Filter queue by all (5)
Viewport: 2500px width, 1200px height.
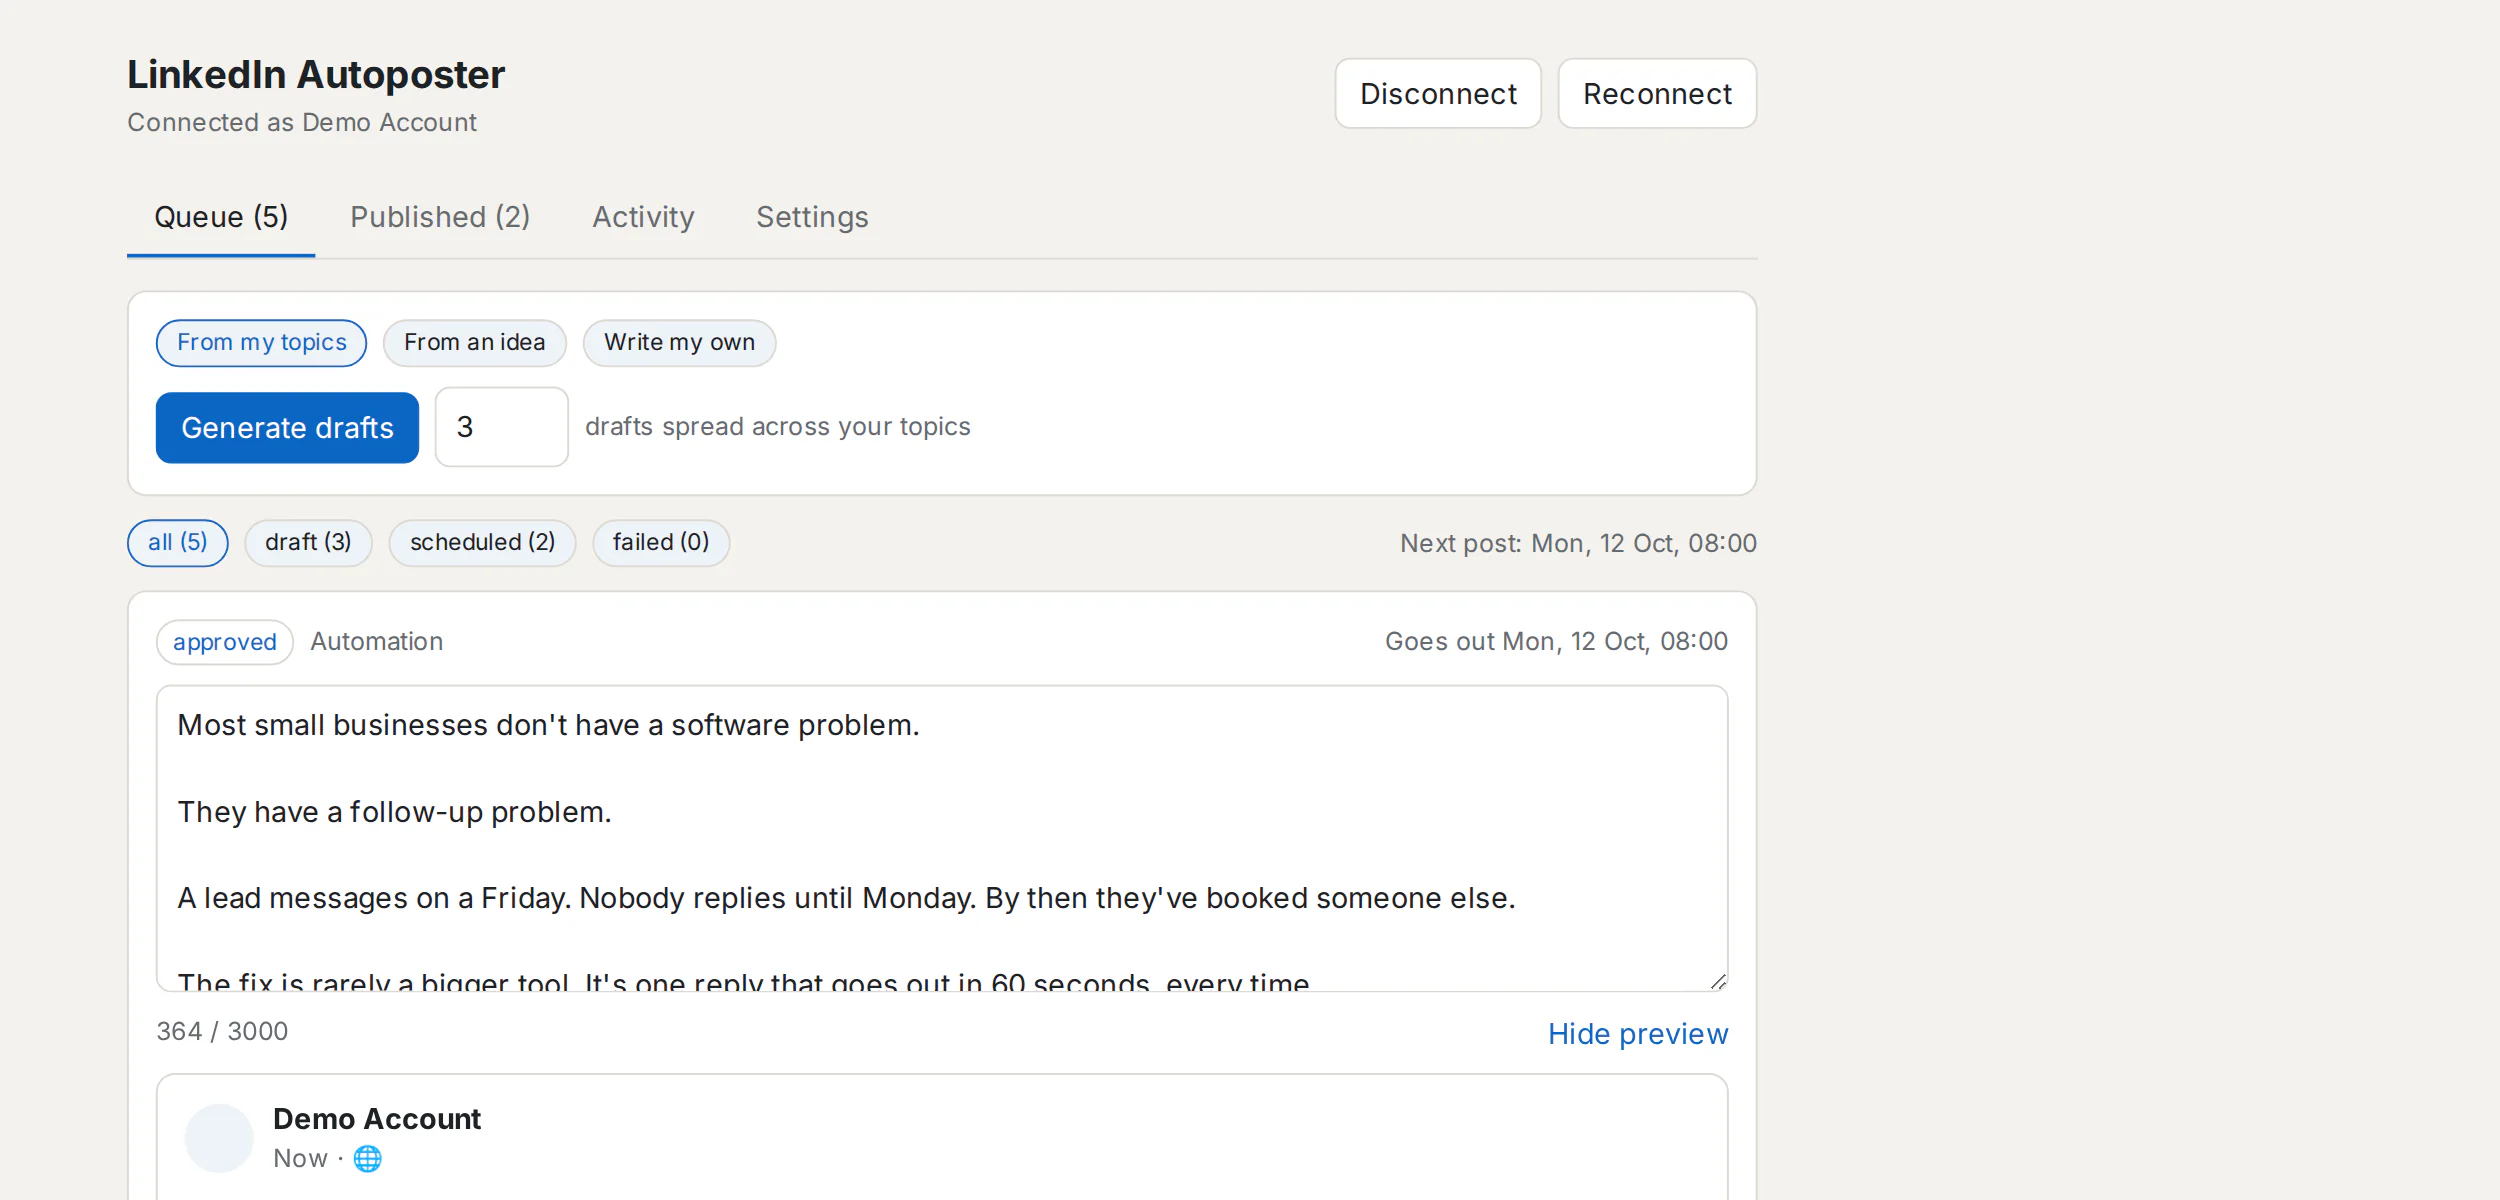(x=178, y=543)
